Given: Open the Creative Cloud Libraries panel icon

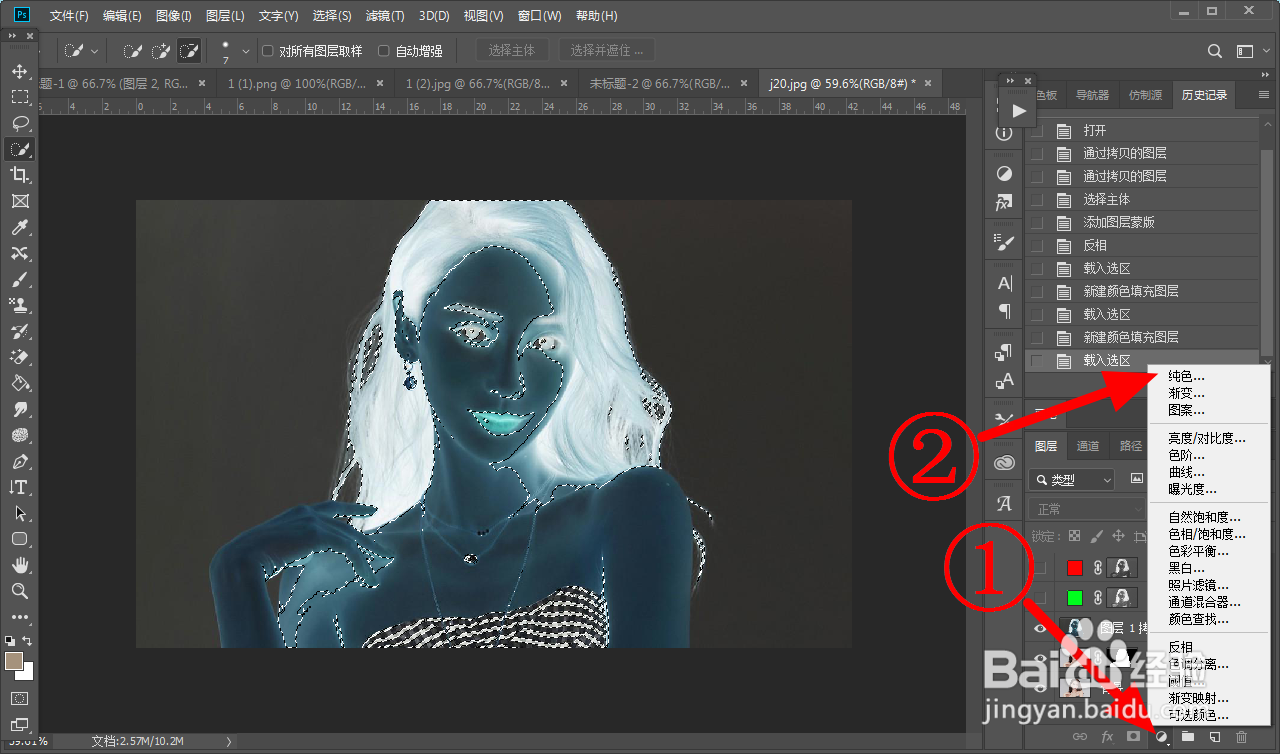Looking at the screenshot, I should coord(1005,463).
